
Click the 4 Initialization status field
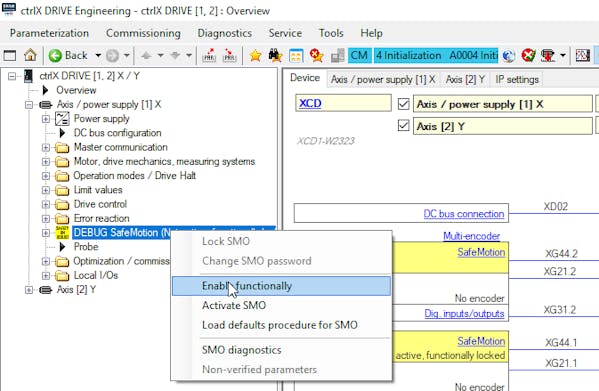click(436, 56)
